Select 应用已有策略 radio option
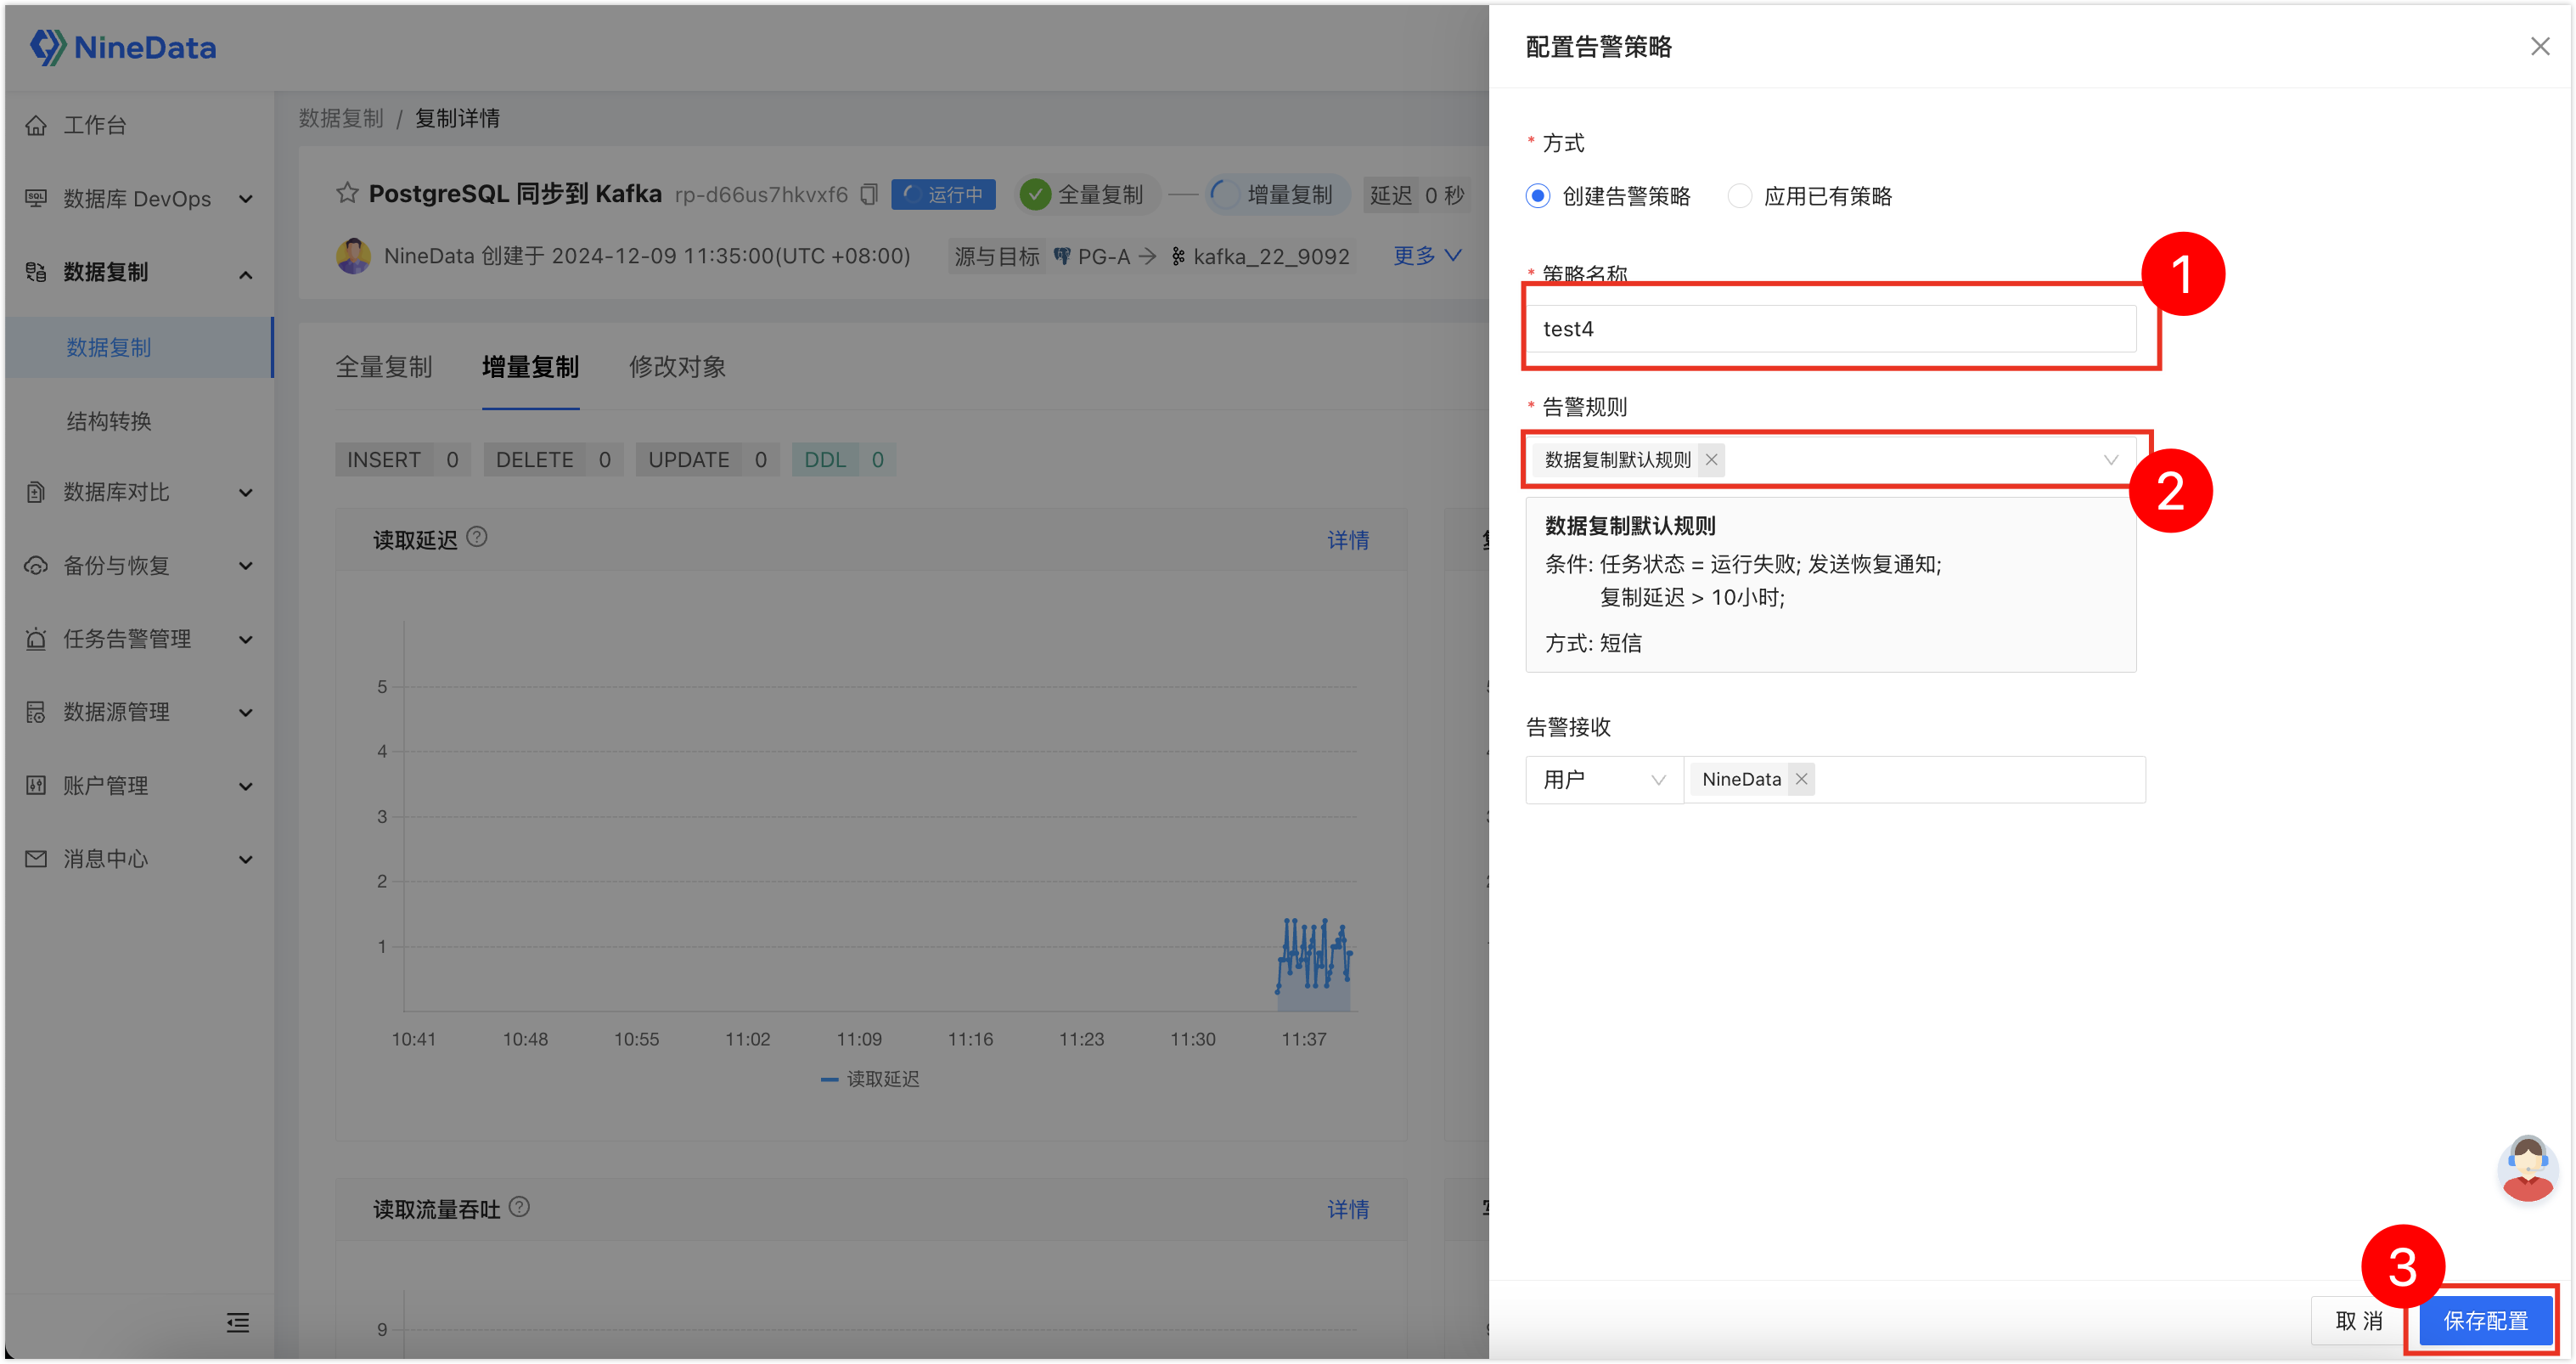The image size is (2576, 1364). [x=1740, y=196]
